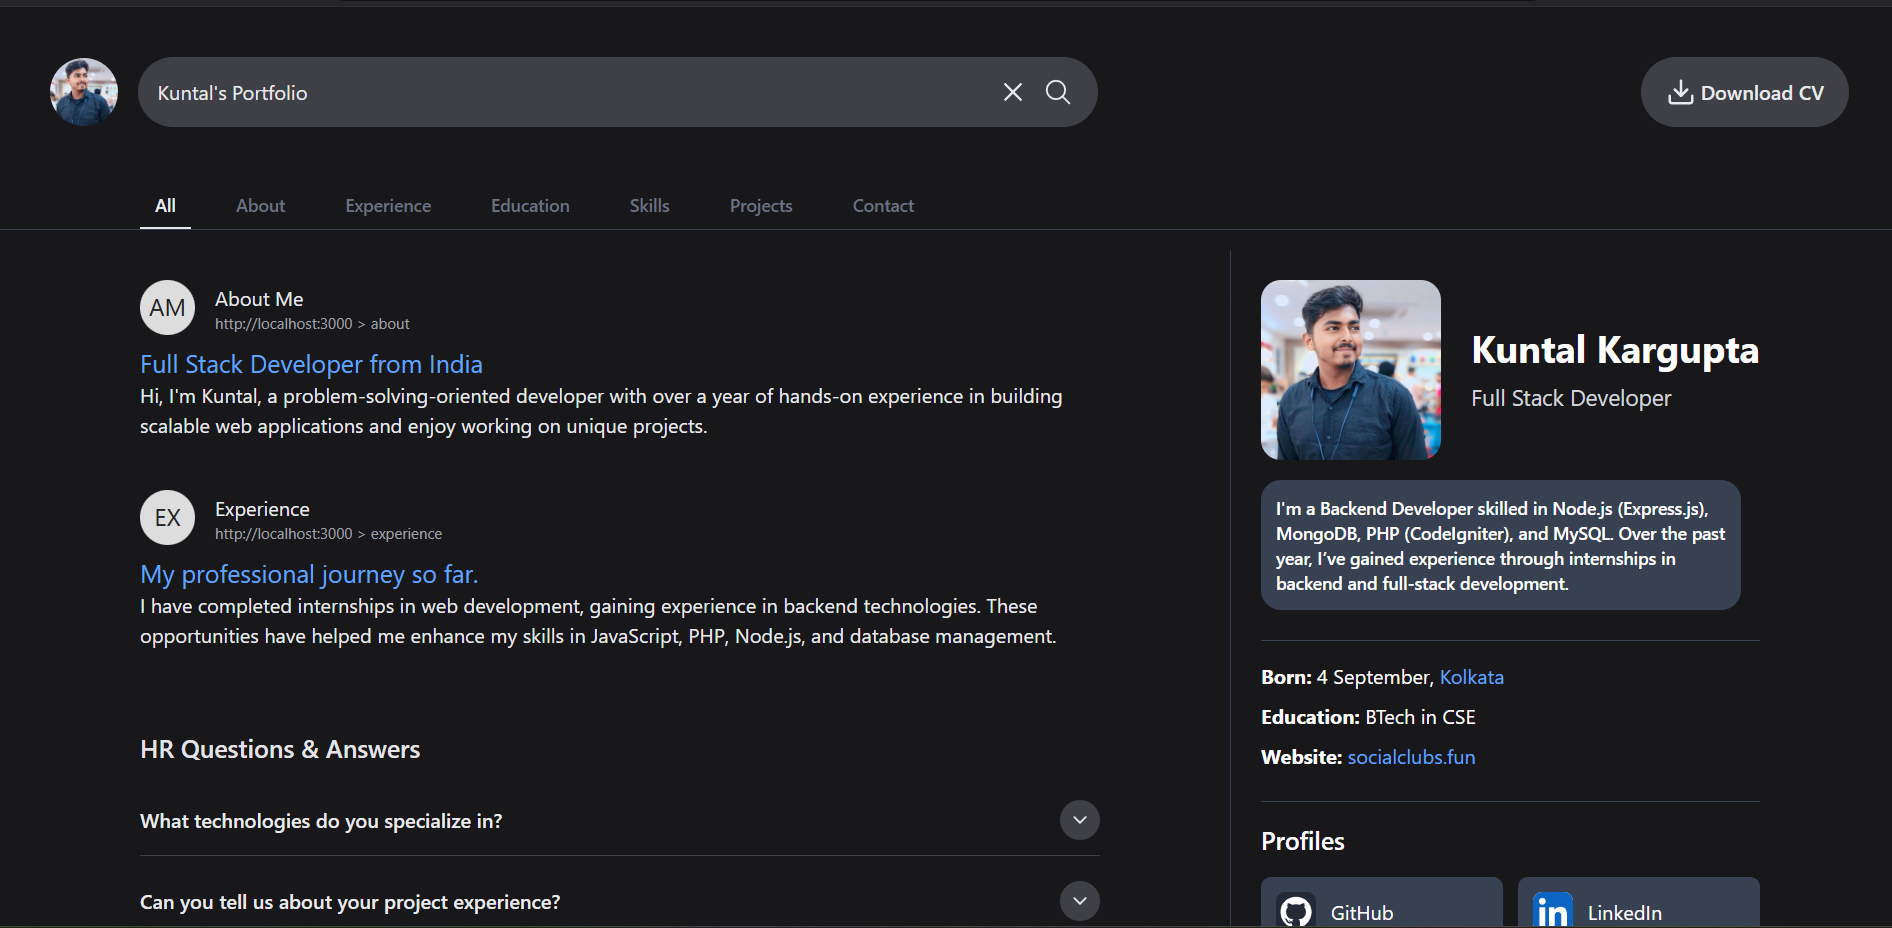Open the Experience tab
The width and height of the screenshot is (1892, 928).
tap(388, 206)
